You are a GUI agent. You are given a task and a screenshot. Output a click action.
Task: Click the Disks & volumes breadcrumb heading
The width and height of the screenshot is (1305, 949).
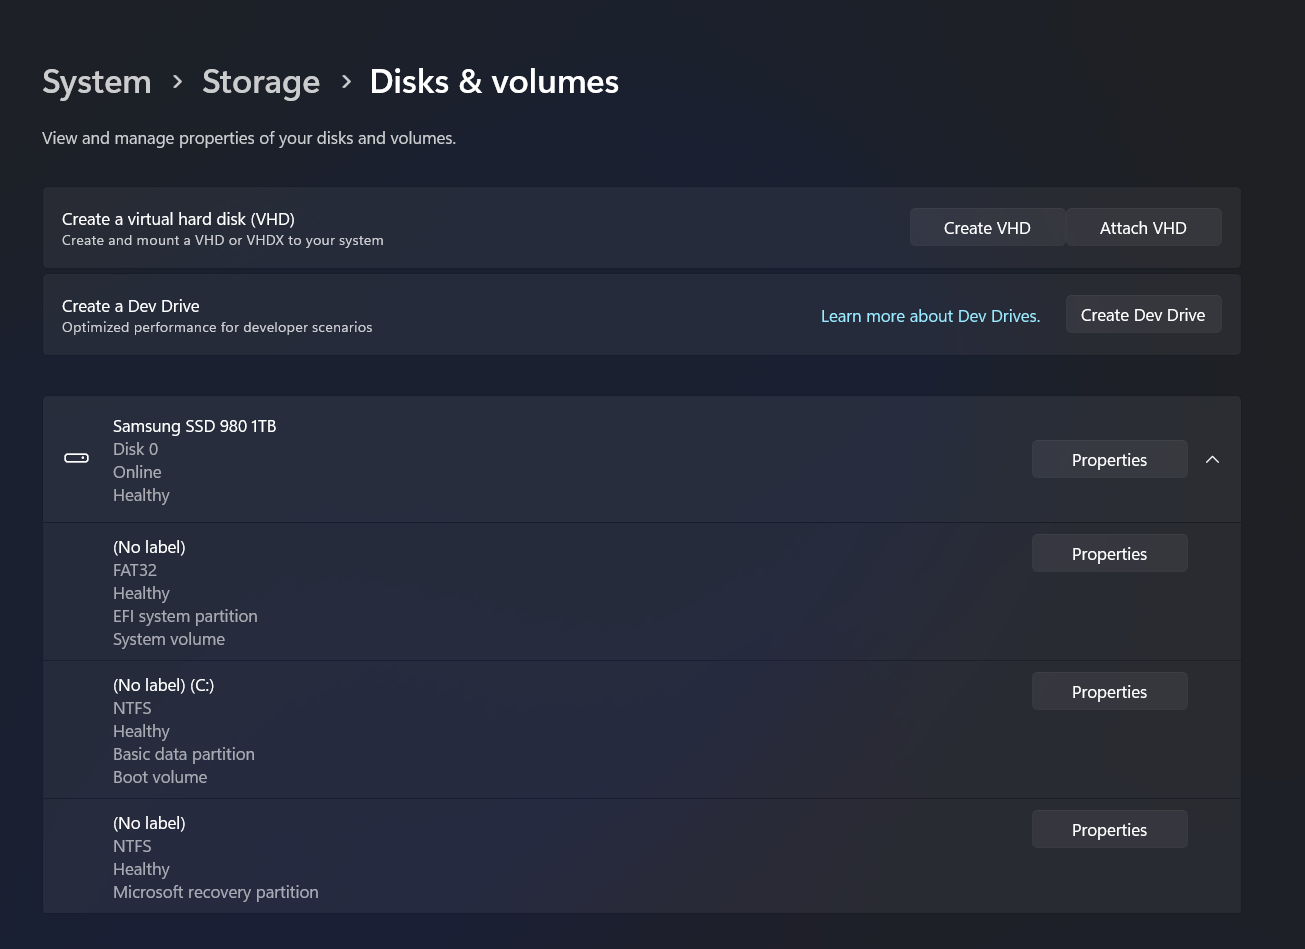pos(493,81)
